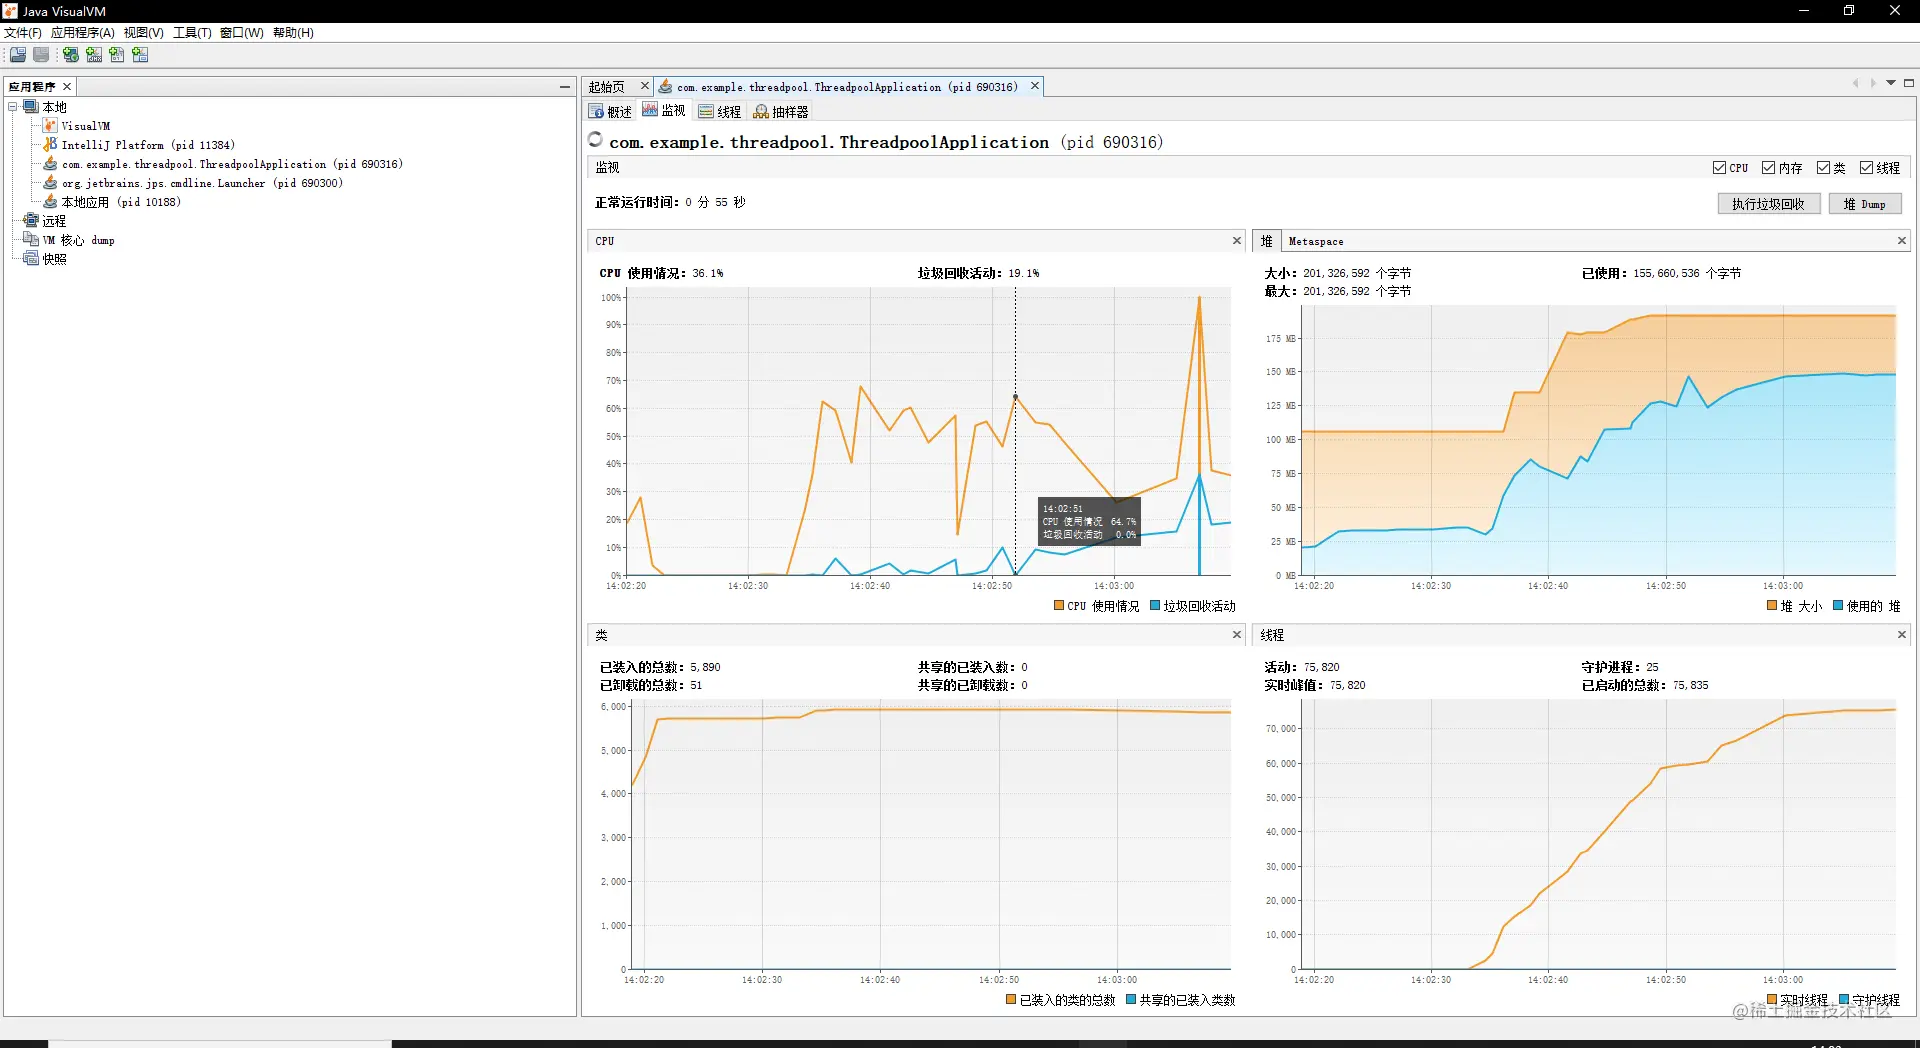Click the blue 共享的已装入类数 legend swatch
This screenshot has width=1920, height=1048.
pyautogui.click(x=1131, y=1000)
